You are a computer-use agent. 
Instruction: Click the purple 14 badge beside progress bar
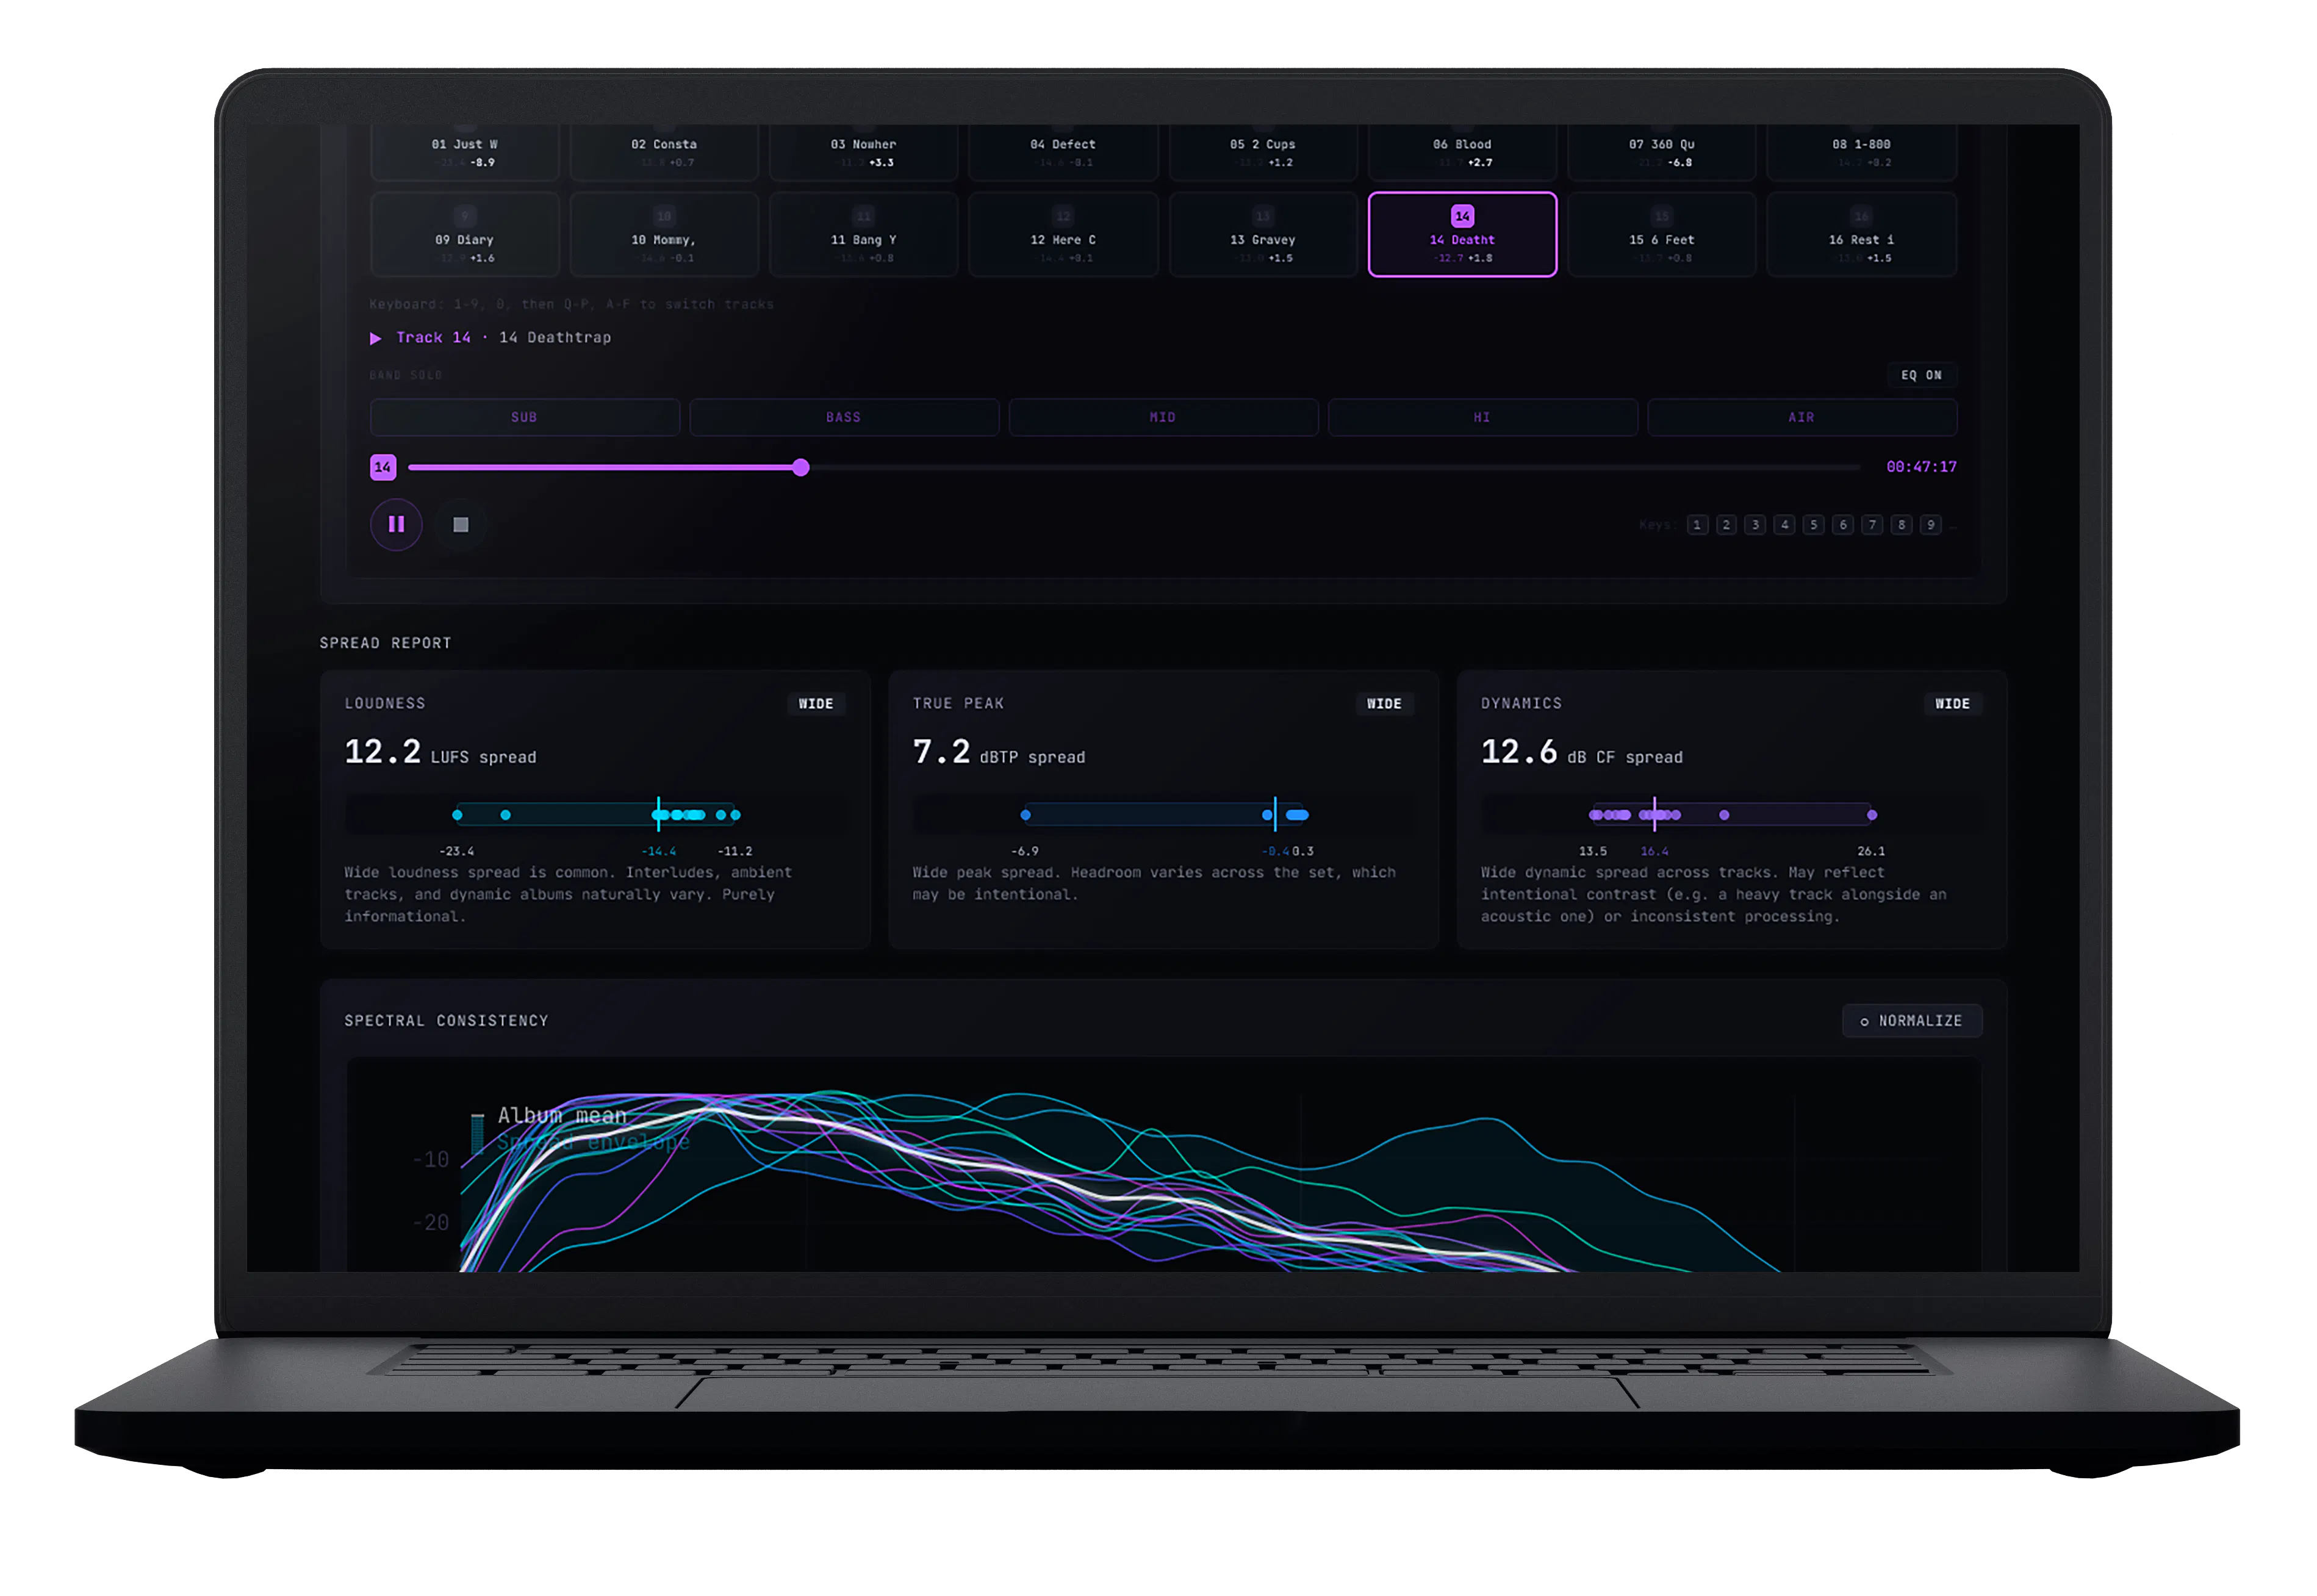[383, 467]
